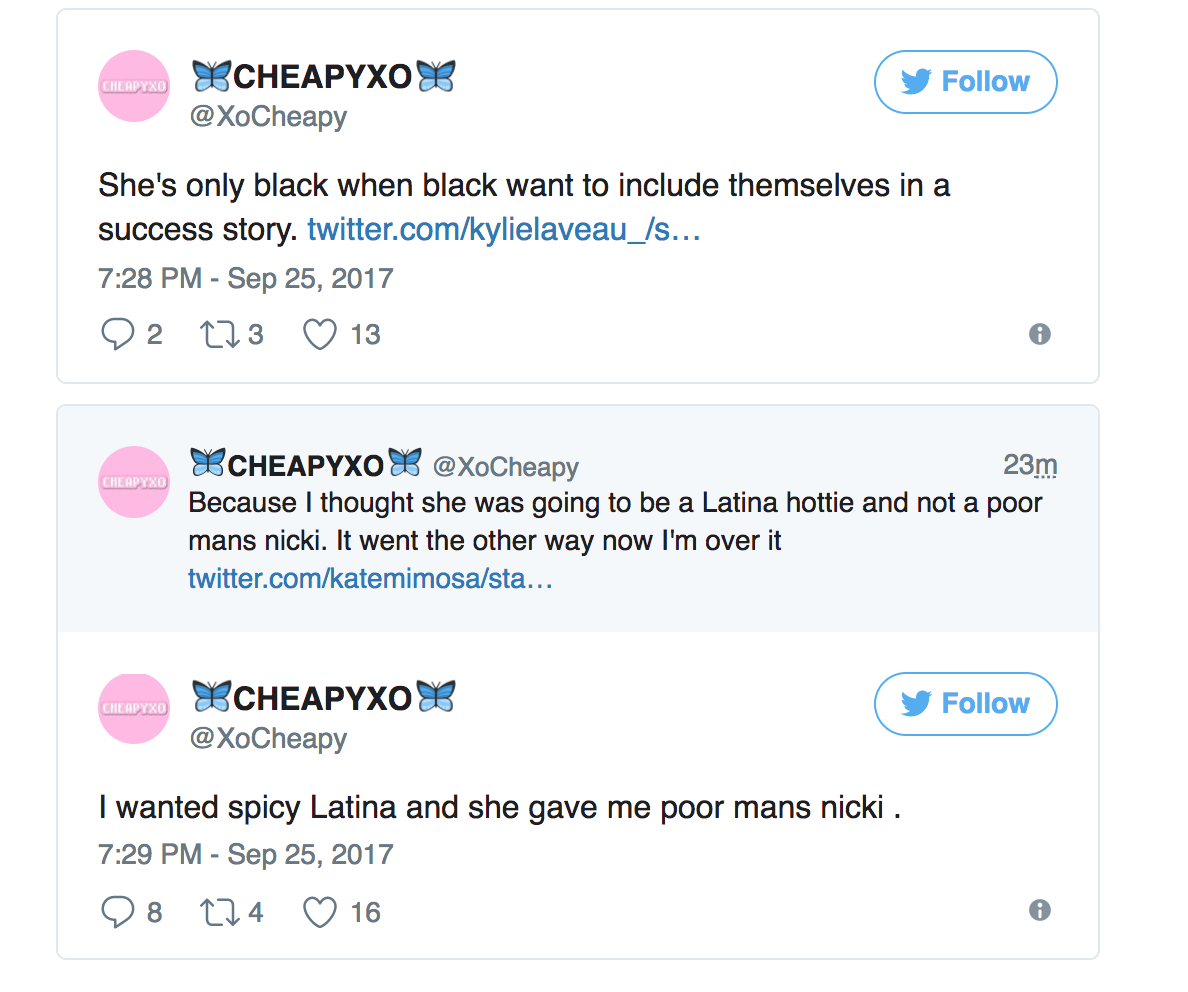Follow CHEAPYXO from the top tweet
Image resolution: width=1188 pixels, height=992 pixels.
(965, 82)
